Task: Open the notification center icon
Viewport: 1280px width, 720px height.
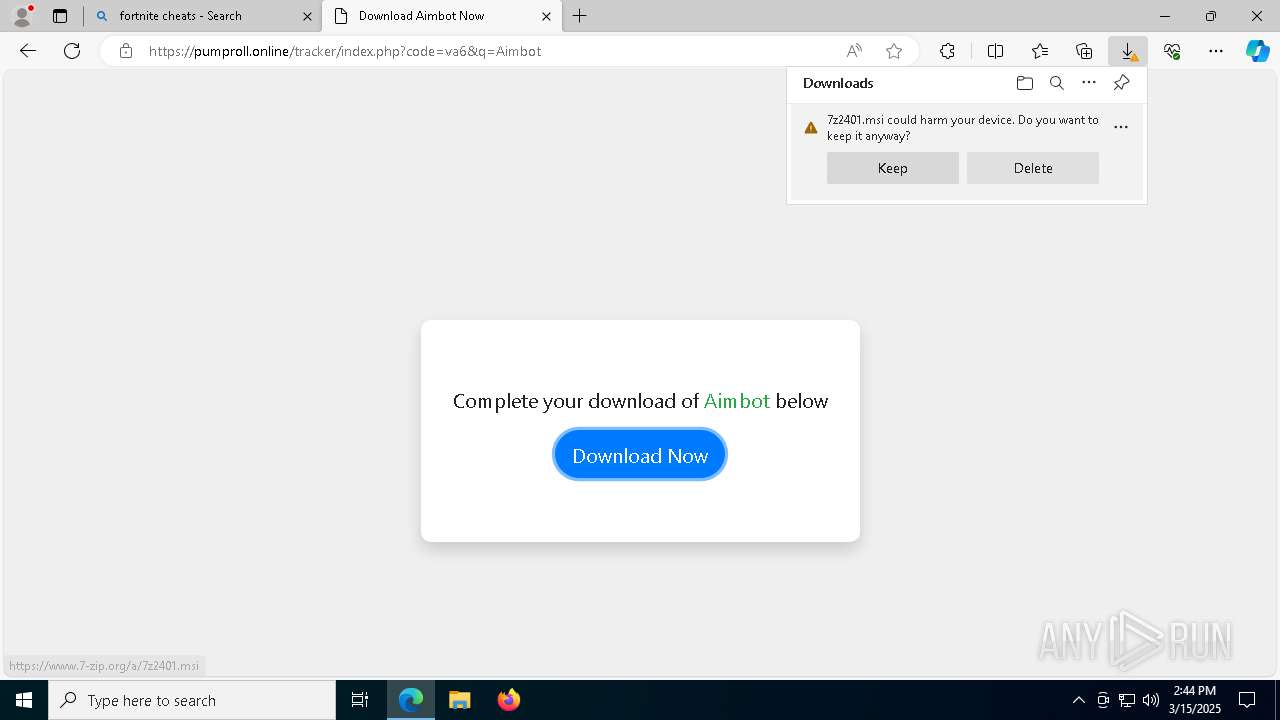Action: coord(1247,700)
